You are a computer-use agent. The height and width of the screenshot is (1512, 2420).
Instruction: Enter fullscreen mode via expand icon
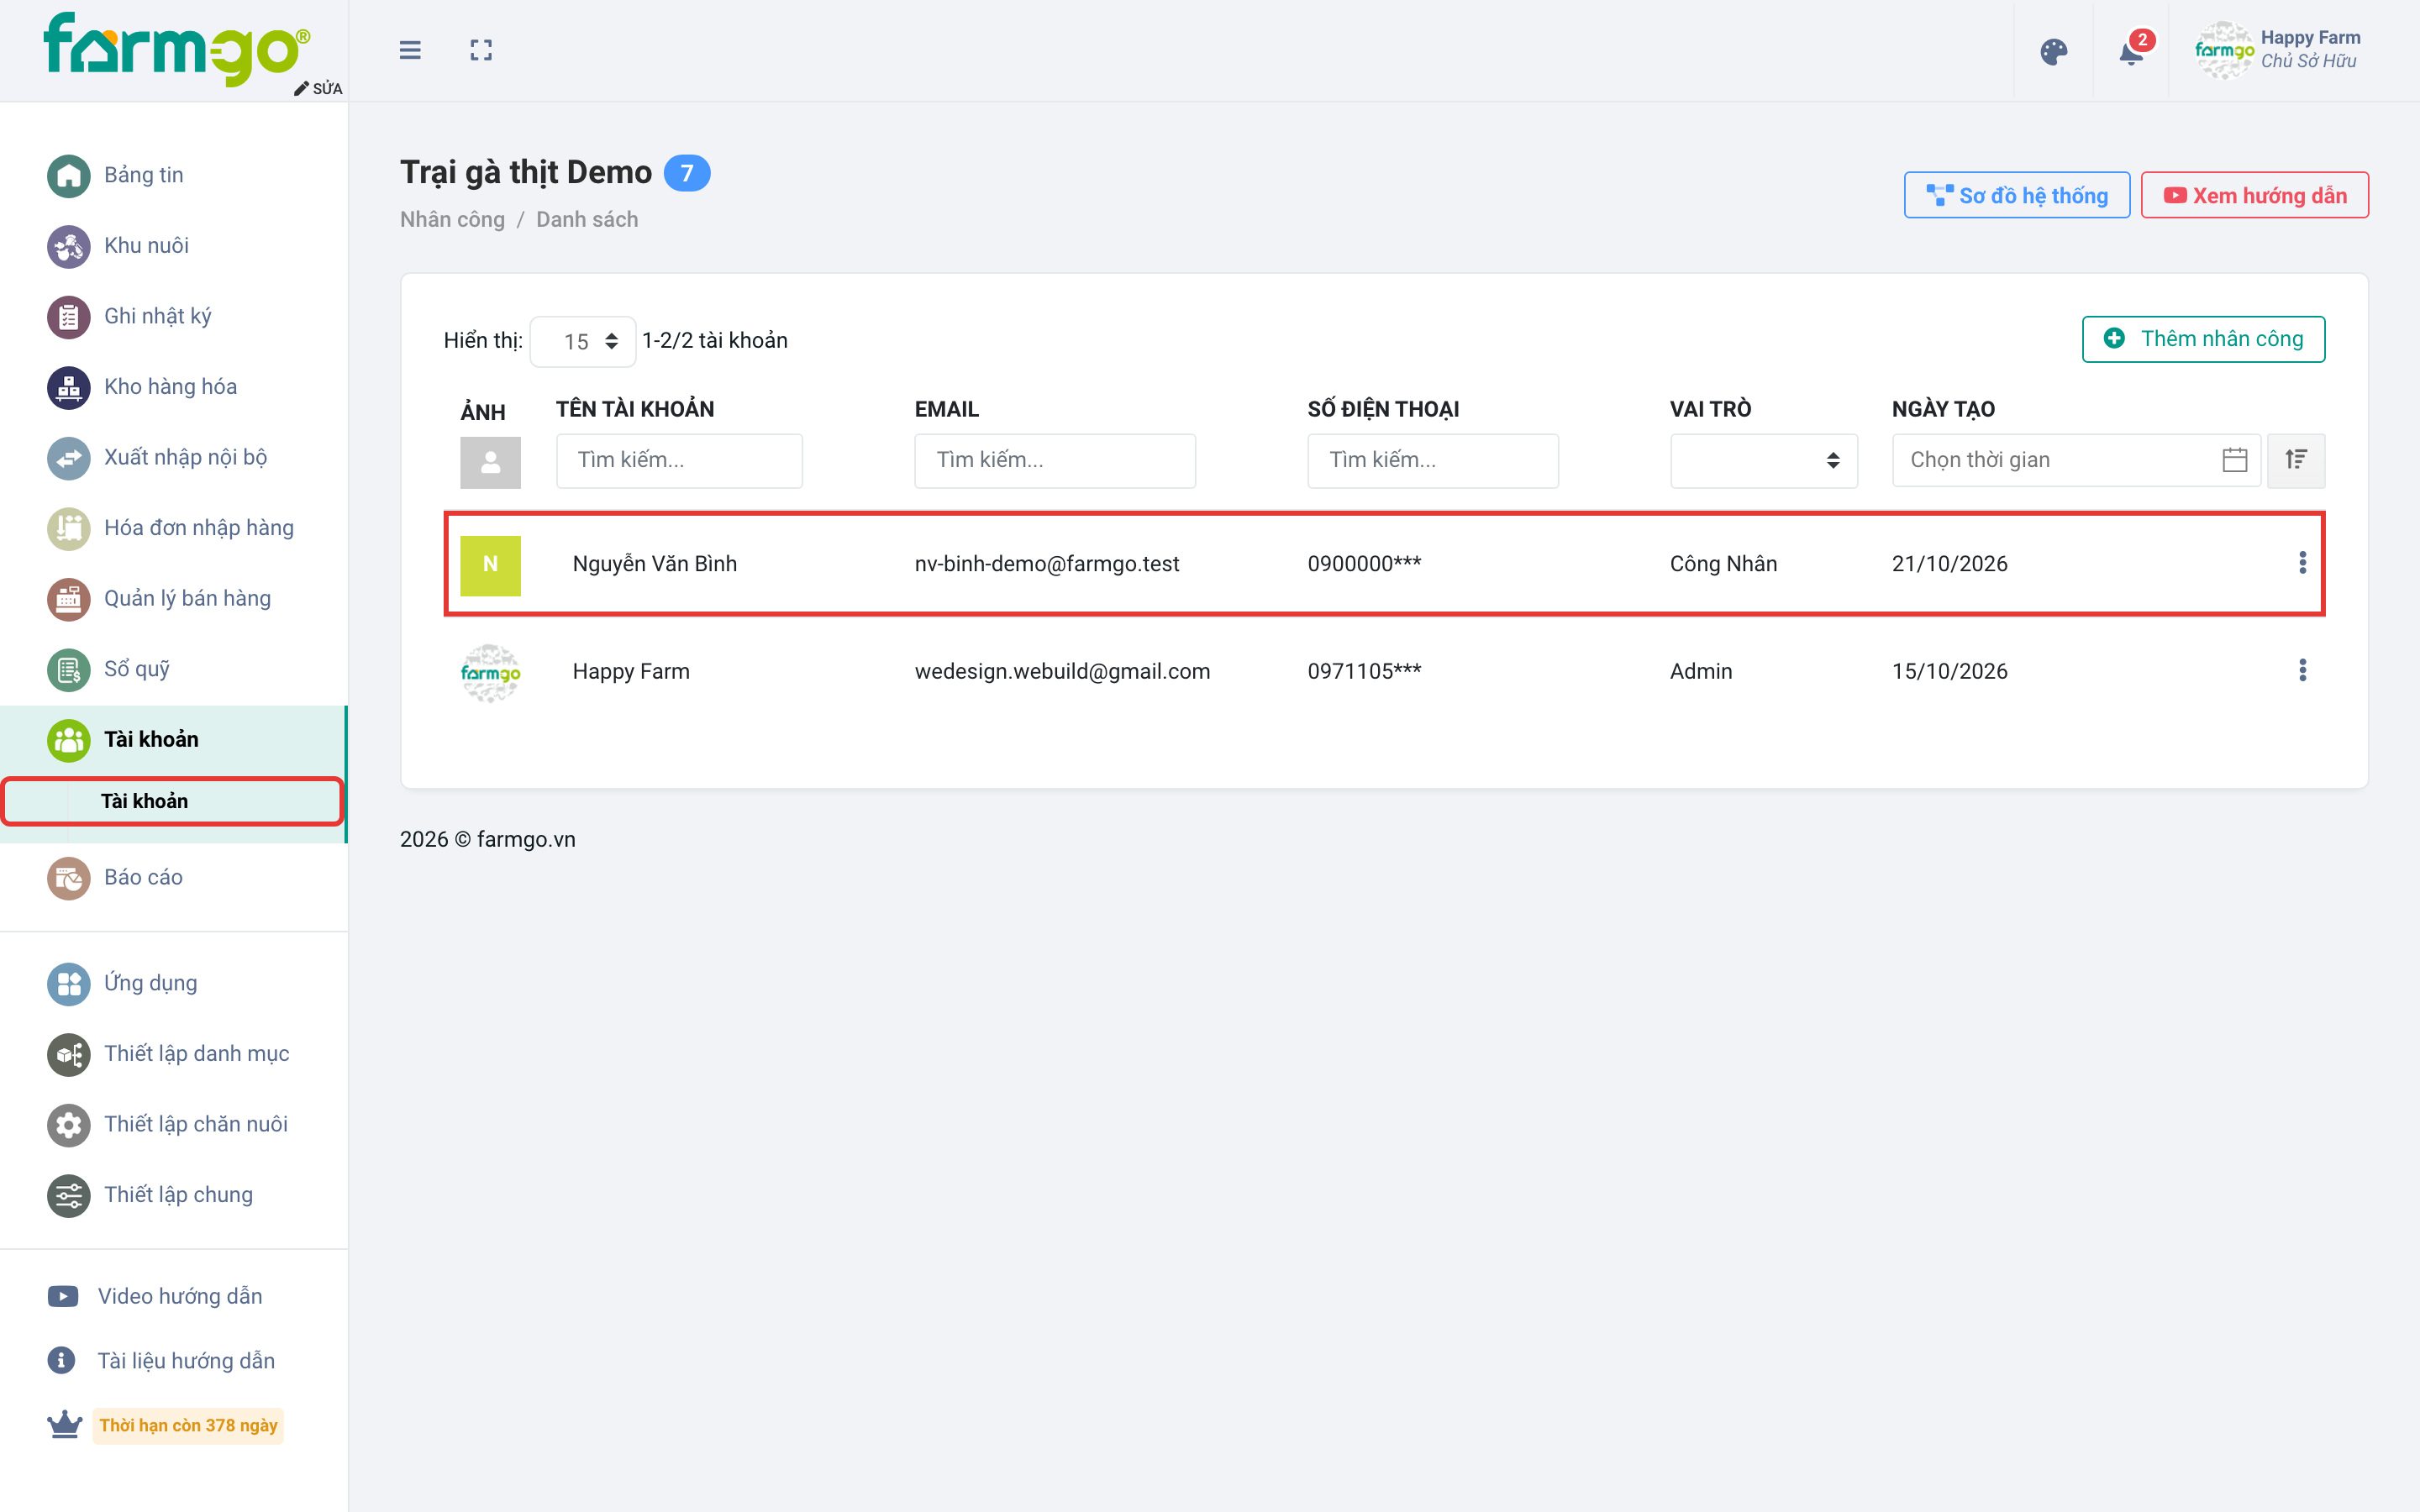481,50
